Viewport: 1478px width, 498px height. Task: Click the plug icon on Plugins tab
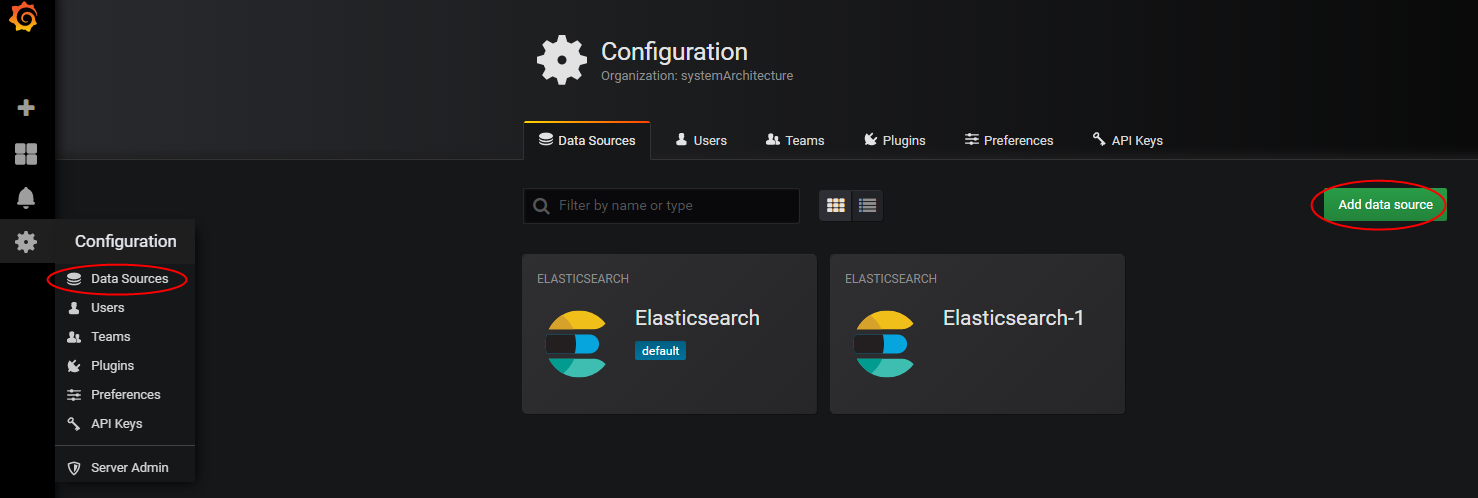pos(871,140)
